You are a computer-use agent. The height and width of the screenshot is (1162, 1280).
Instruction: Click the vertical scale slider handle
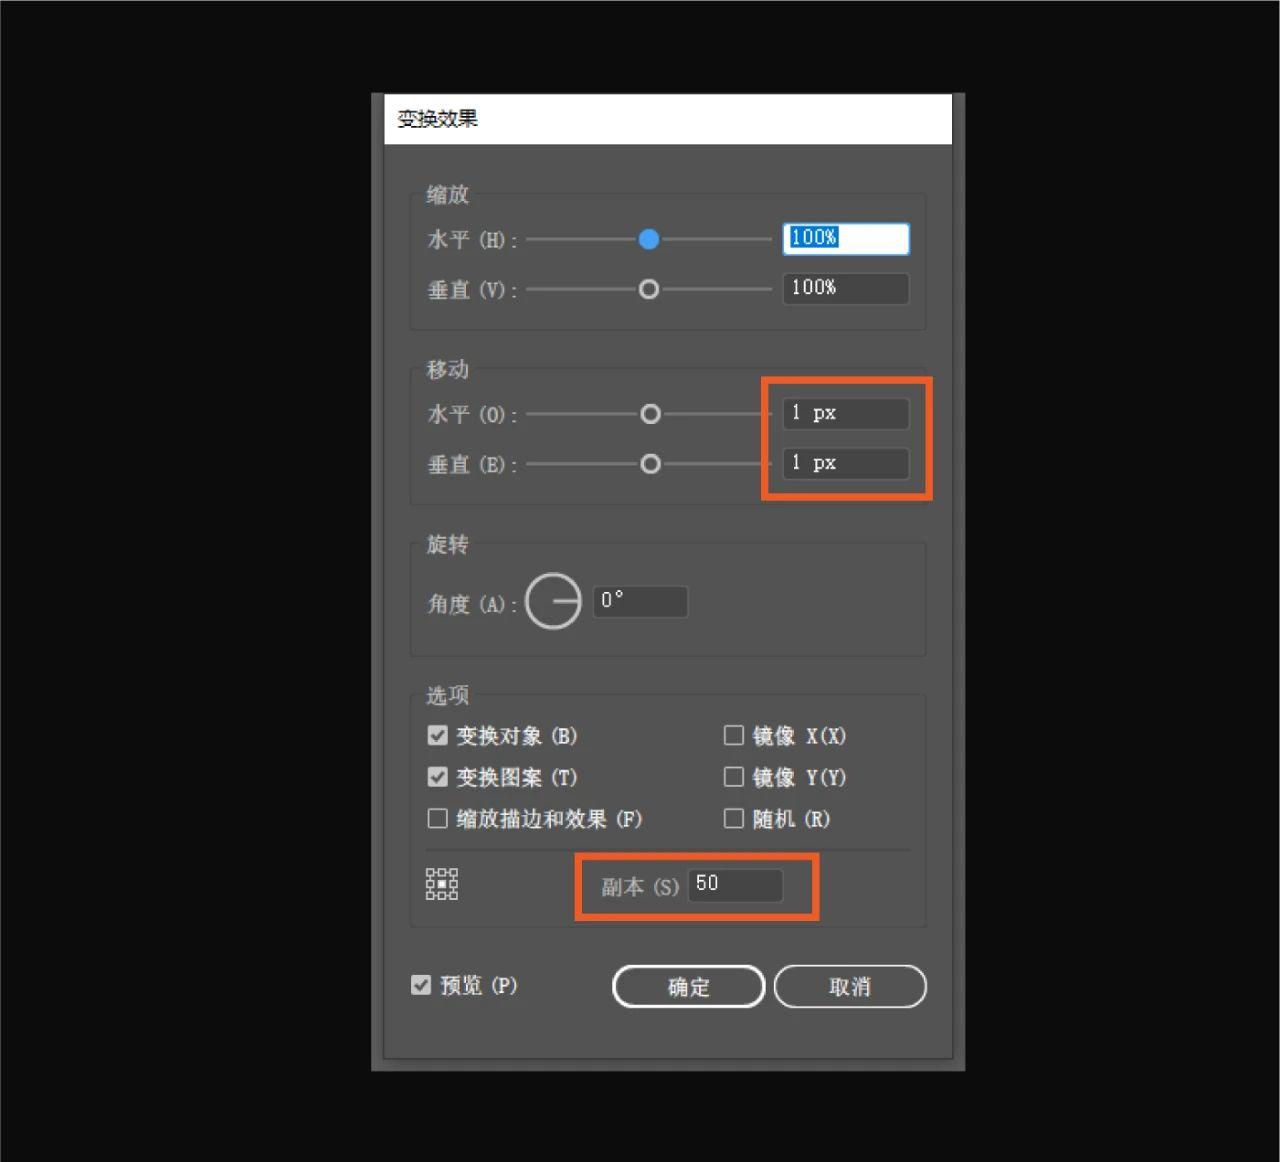pos(648,289)
